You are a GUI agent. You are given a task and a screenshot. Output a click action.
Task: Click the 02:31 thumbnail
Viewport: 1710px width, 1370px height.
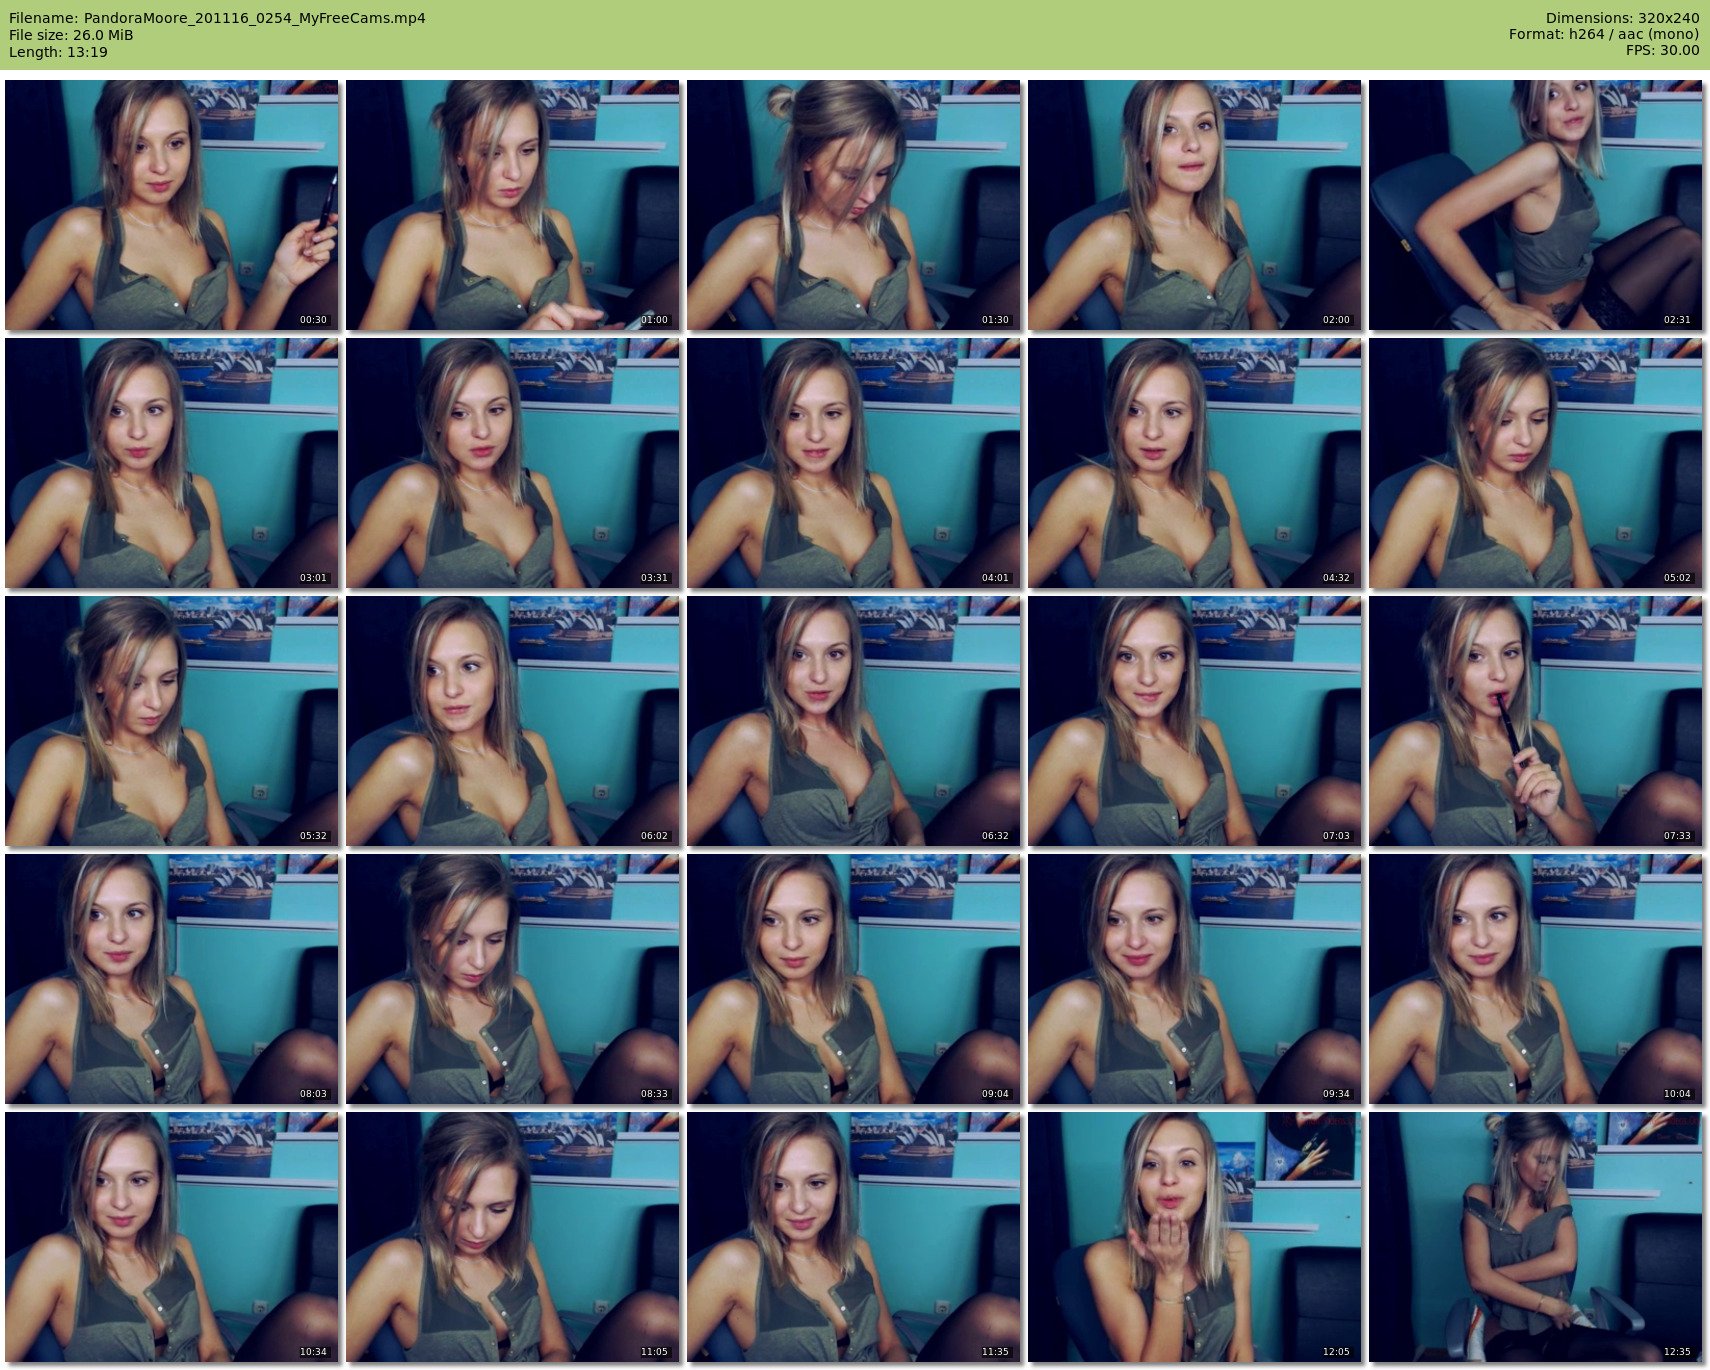(x=1535, y=205)
